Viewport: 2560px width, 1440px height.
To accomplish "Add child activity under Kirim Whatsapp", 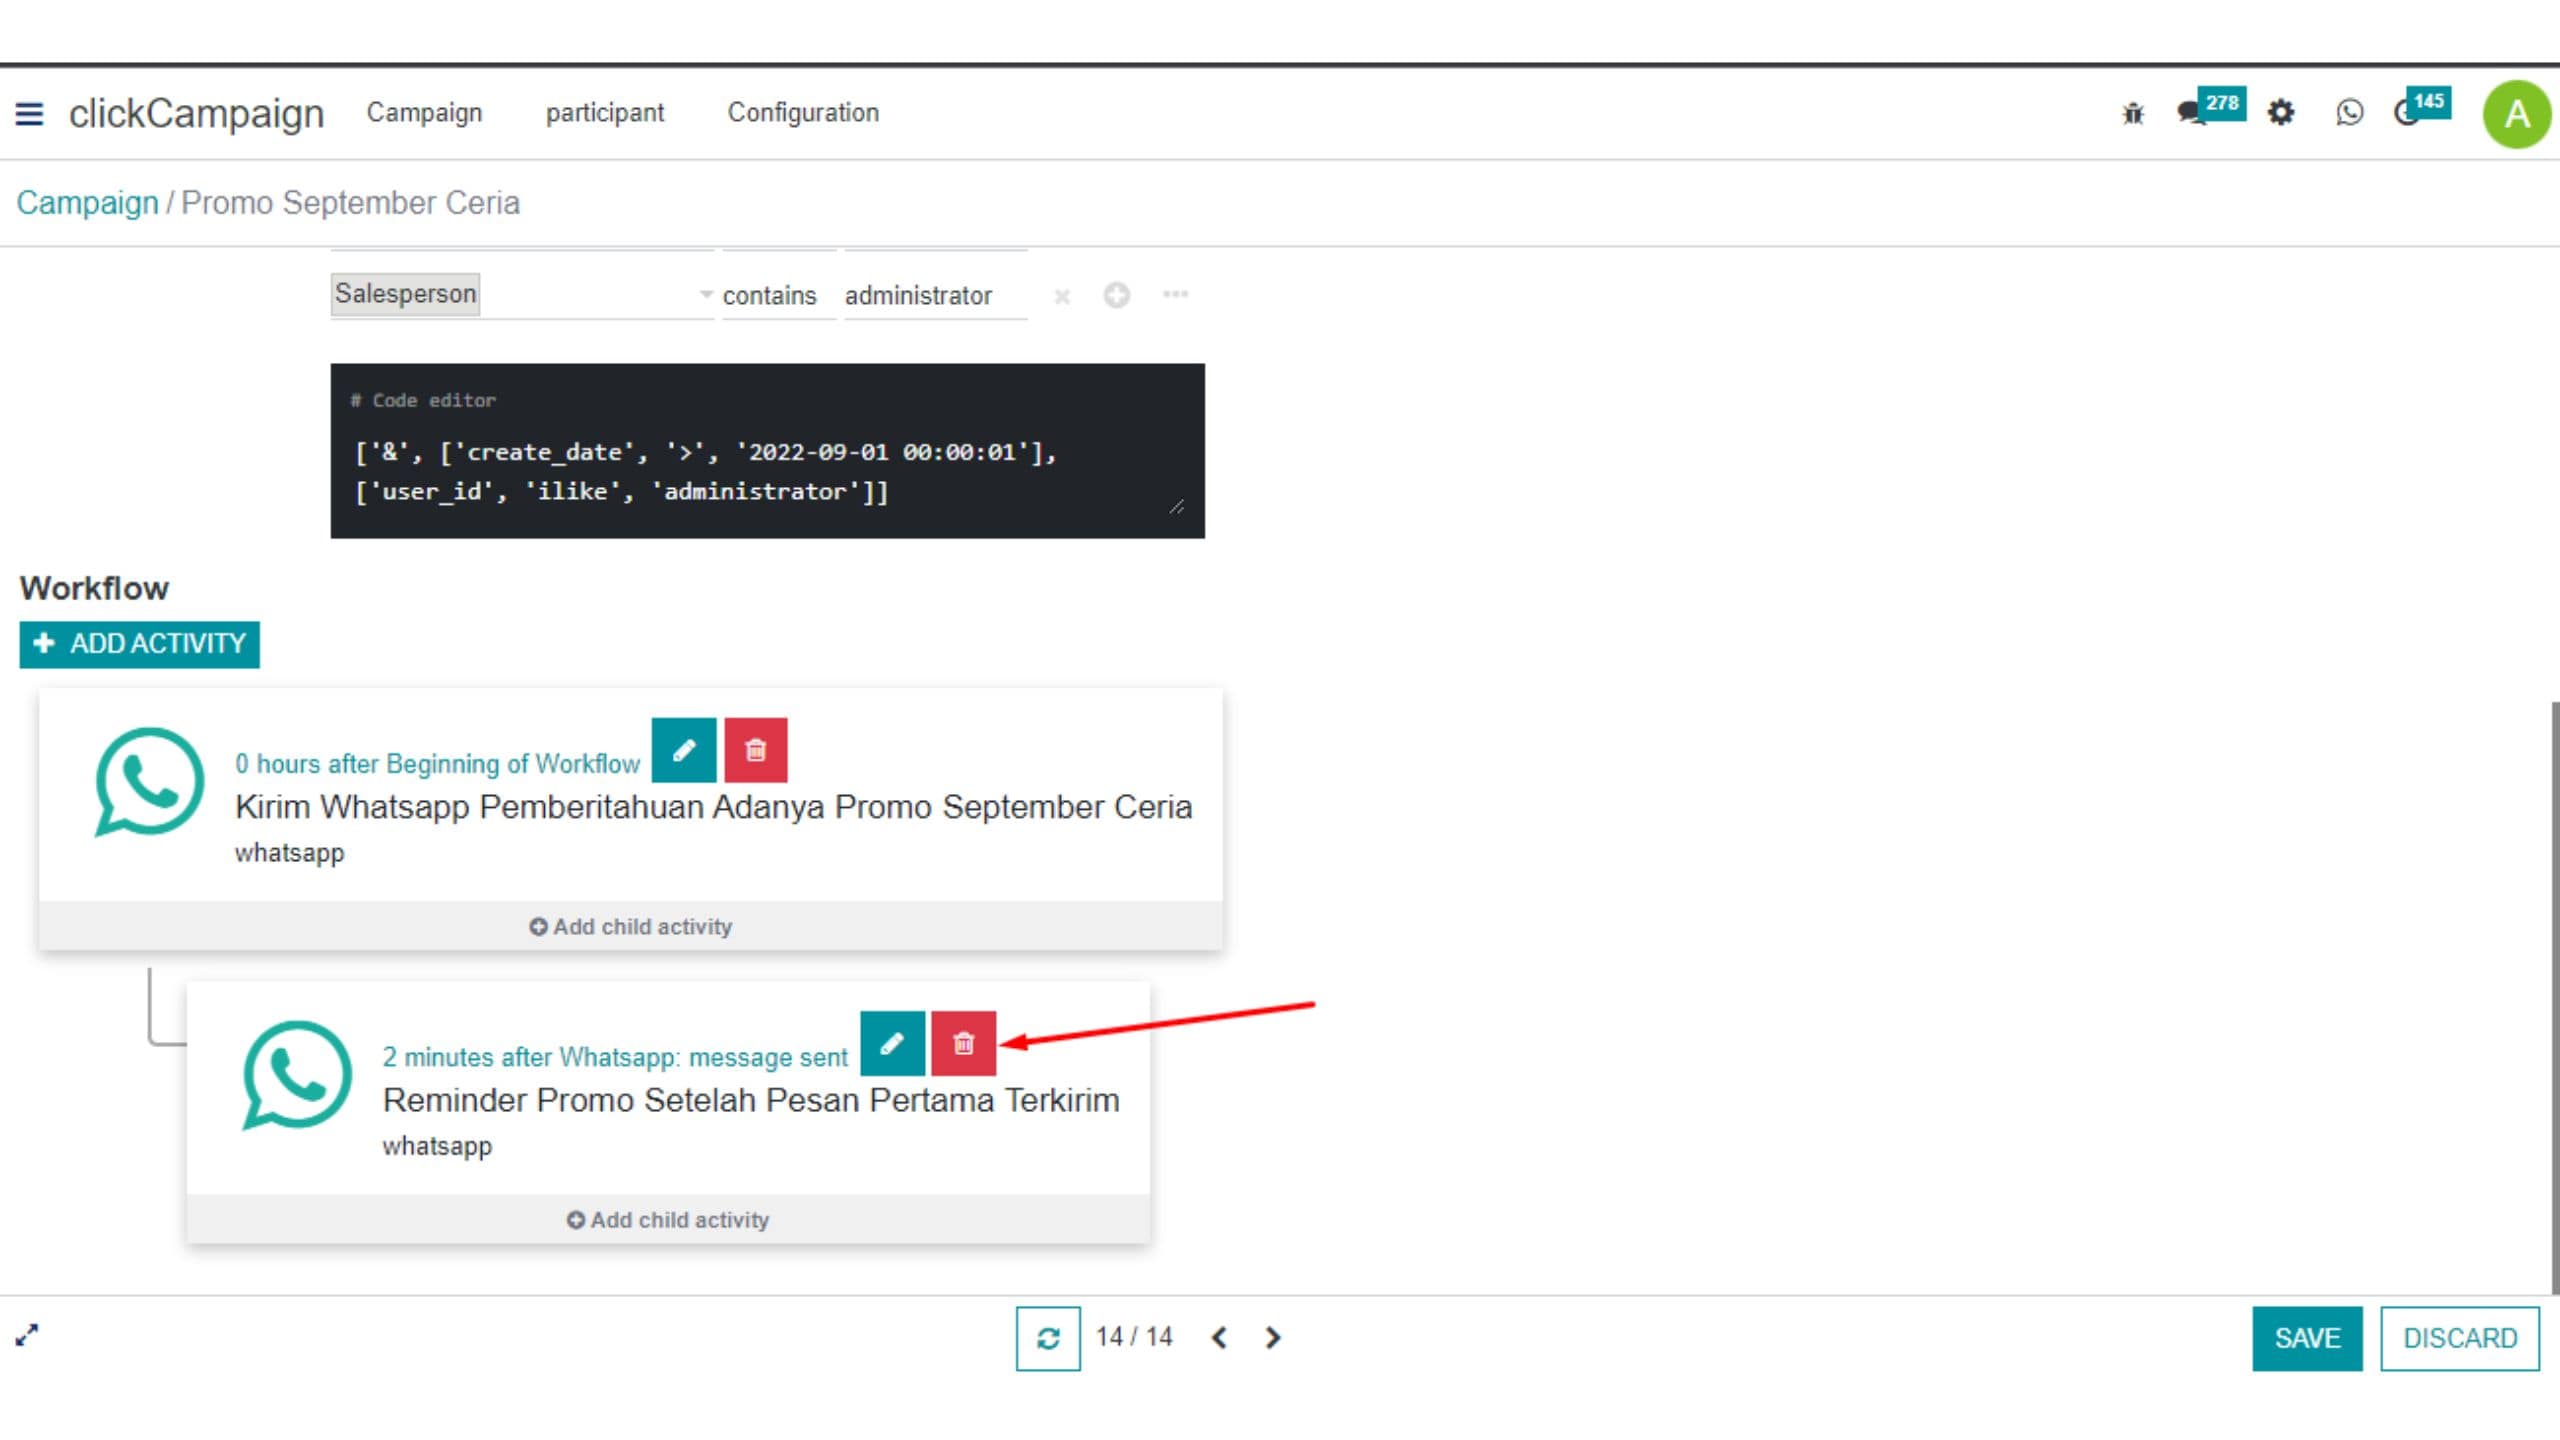I will [x=631, y=927].
